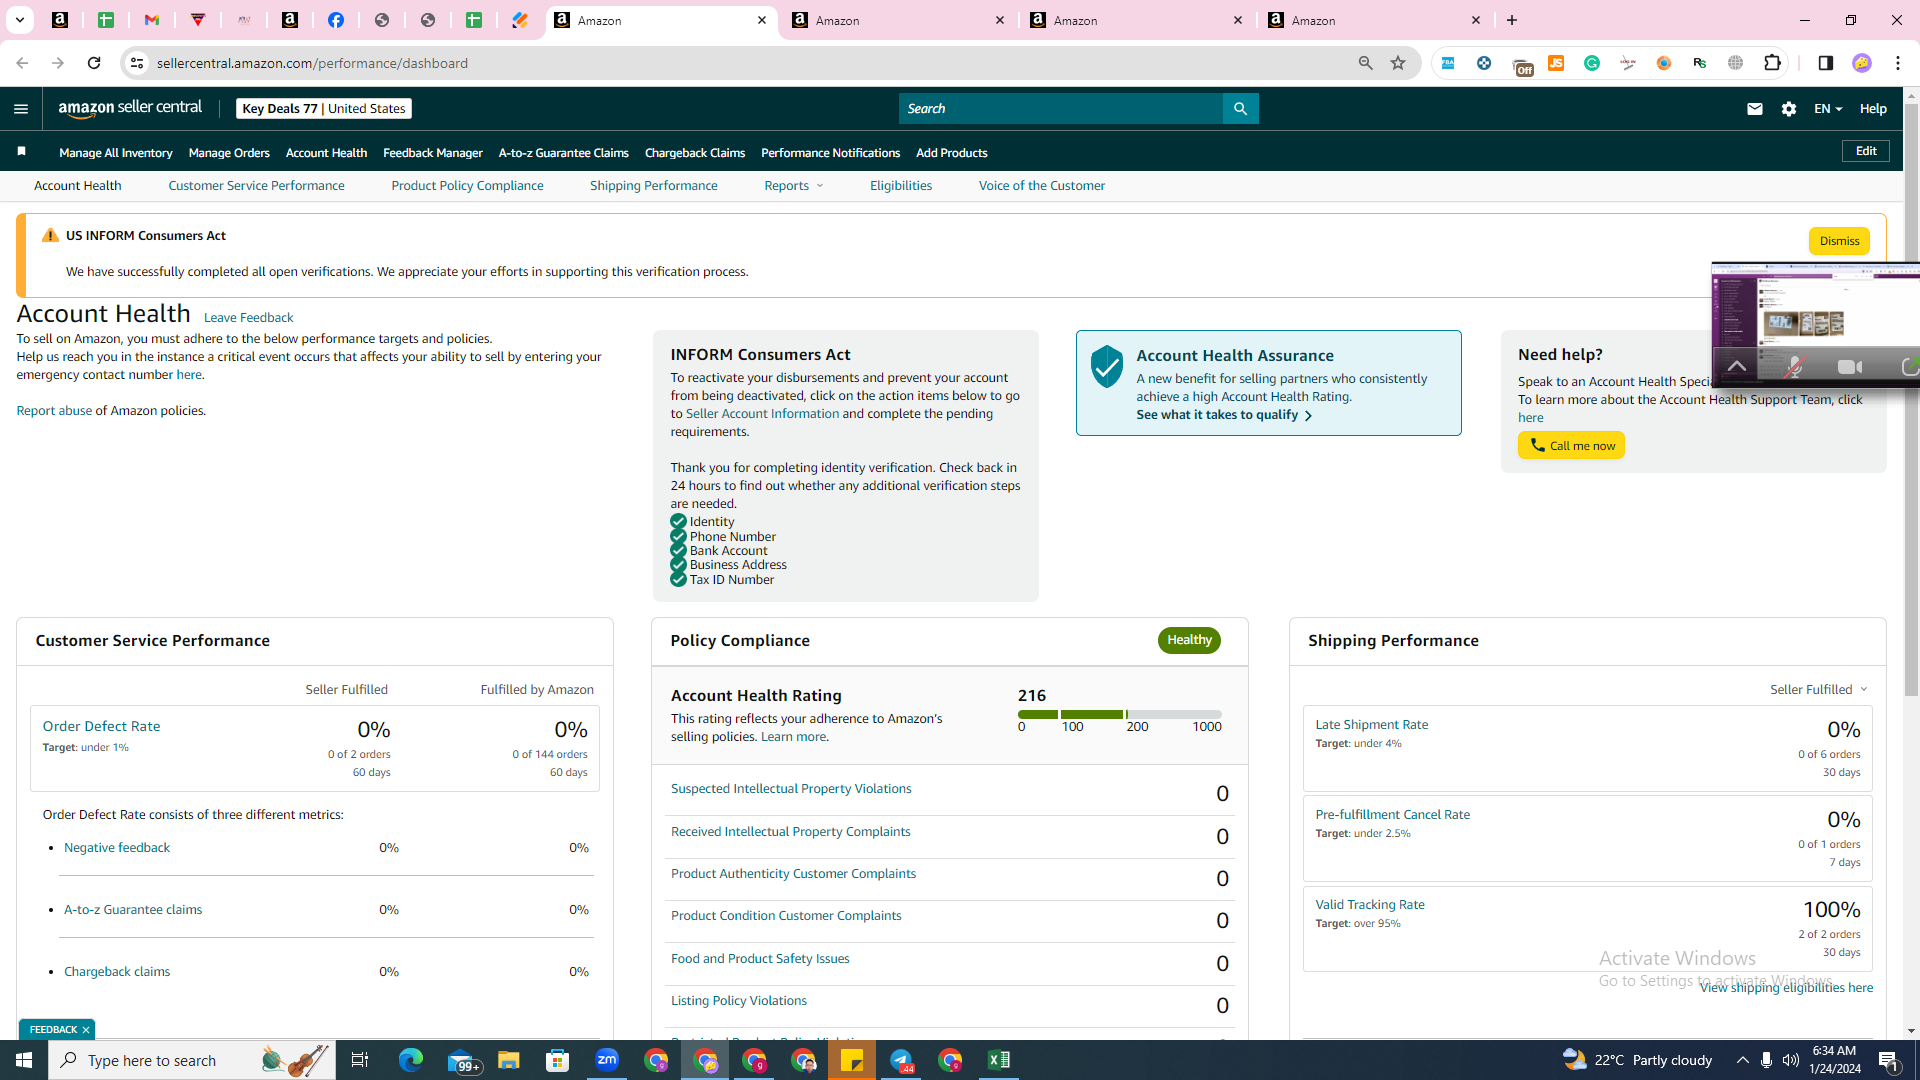Open Microsoft Store from the taskbar
The image size is (1920, 1080).
[557, 1060]
